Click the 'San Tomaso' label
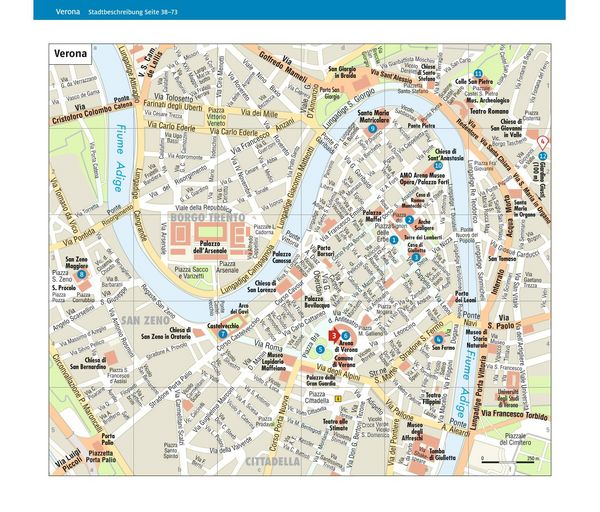 (x=502, y=259)
